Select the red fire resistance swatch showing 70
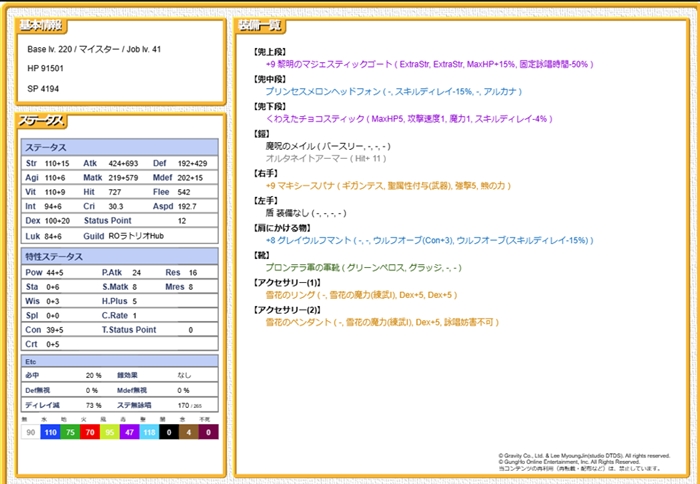The height and width of the screenshot is (484, 700). [x=90, y=432]
